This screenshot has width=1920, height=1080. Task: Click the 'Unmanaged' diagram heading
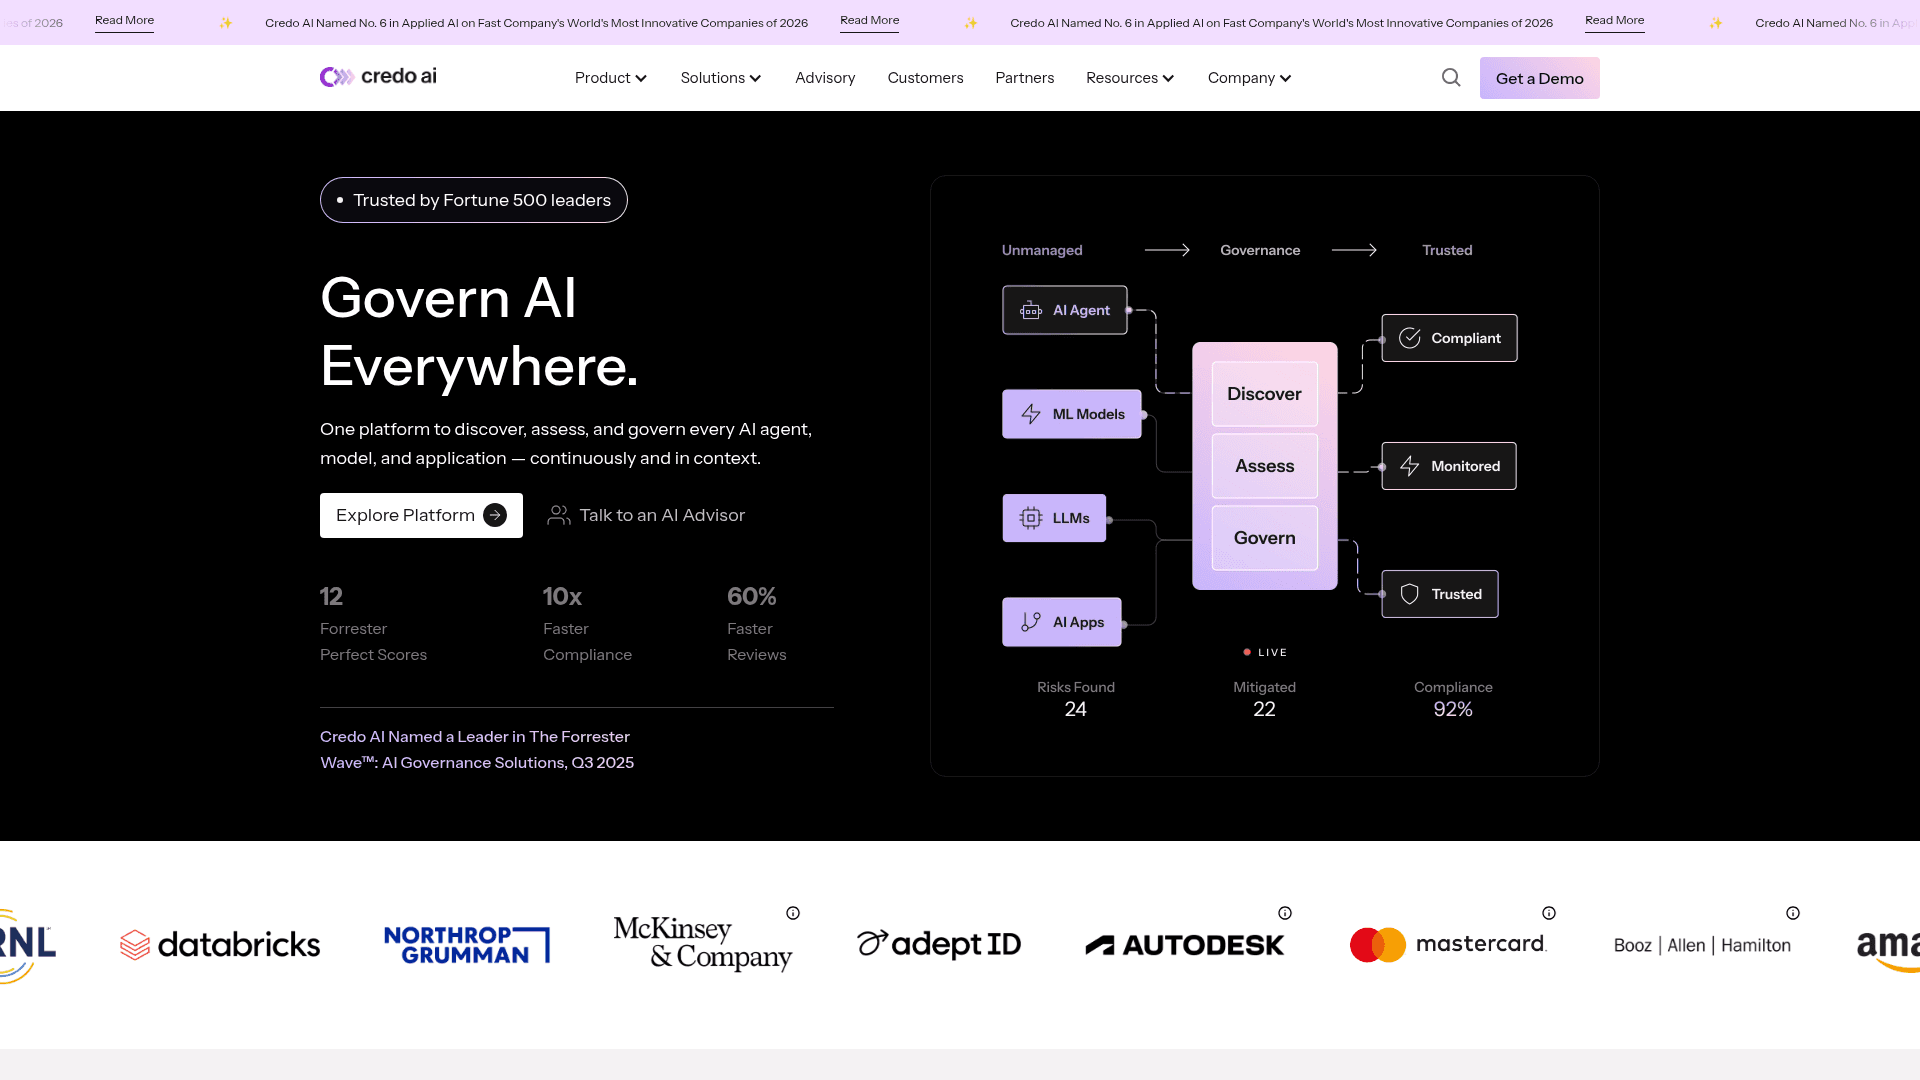[x=1042, y=250]
